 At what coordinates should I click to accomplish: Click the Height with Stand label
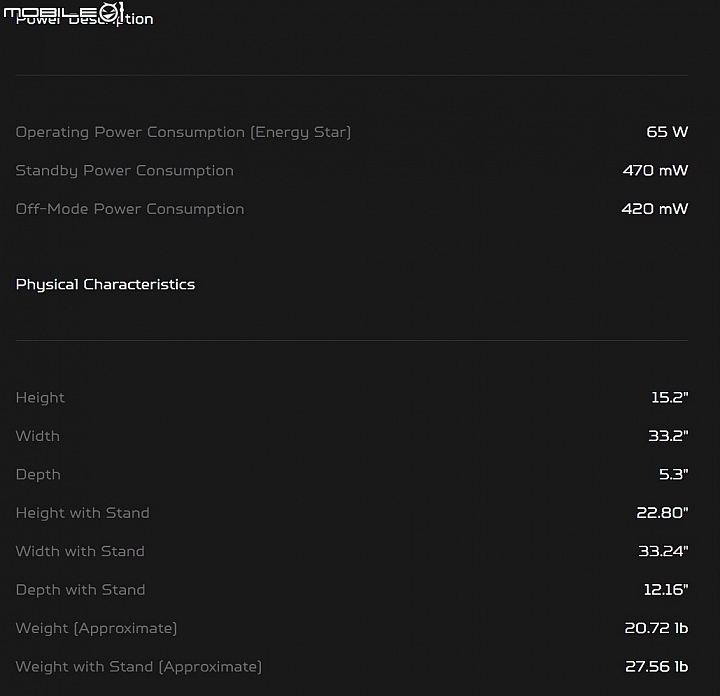[x=83, y=513]
